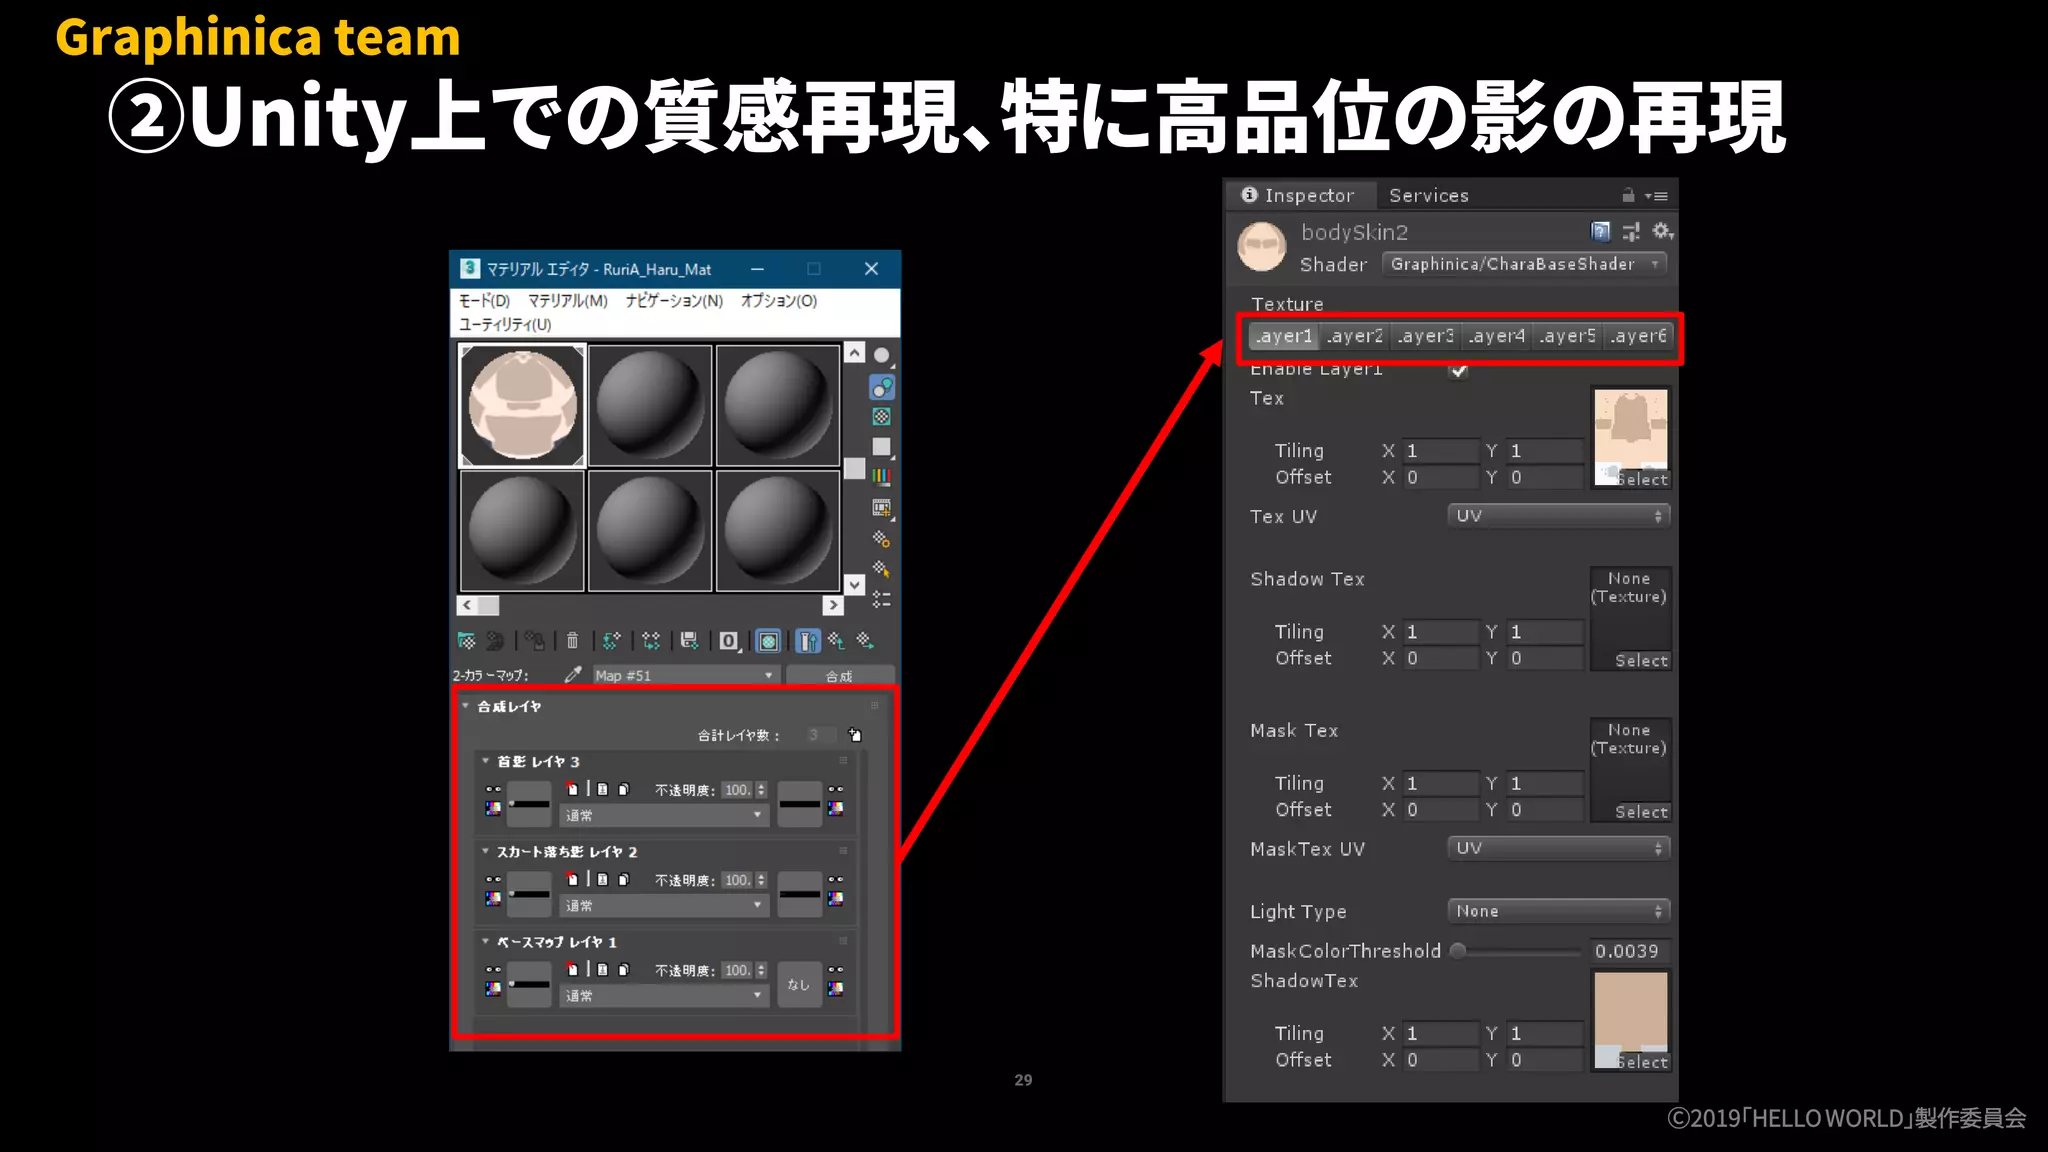The image size is (2048, 1152).
Task: Open the モード(D) menu
Action: point(485,301)
